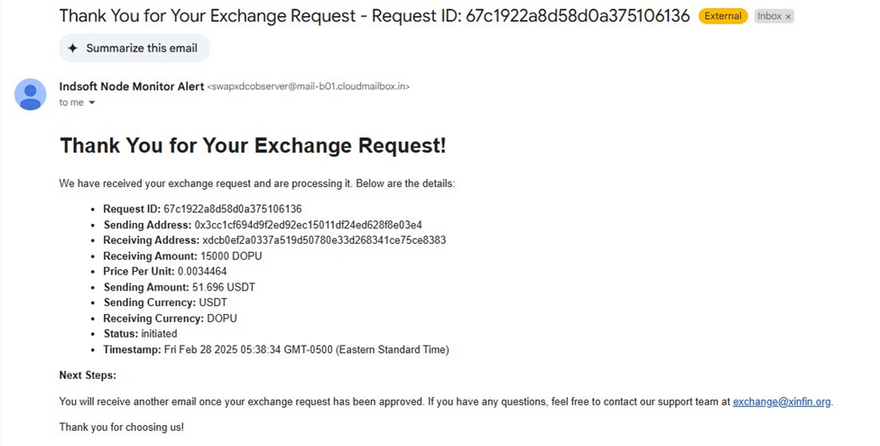Click the sender profile avatar icon
This screenshot has height=446, width=880.
click(30, 94)
